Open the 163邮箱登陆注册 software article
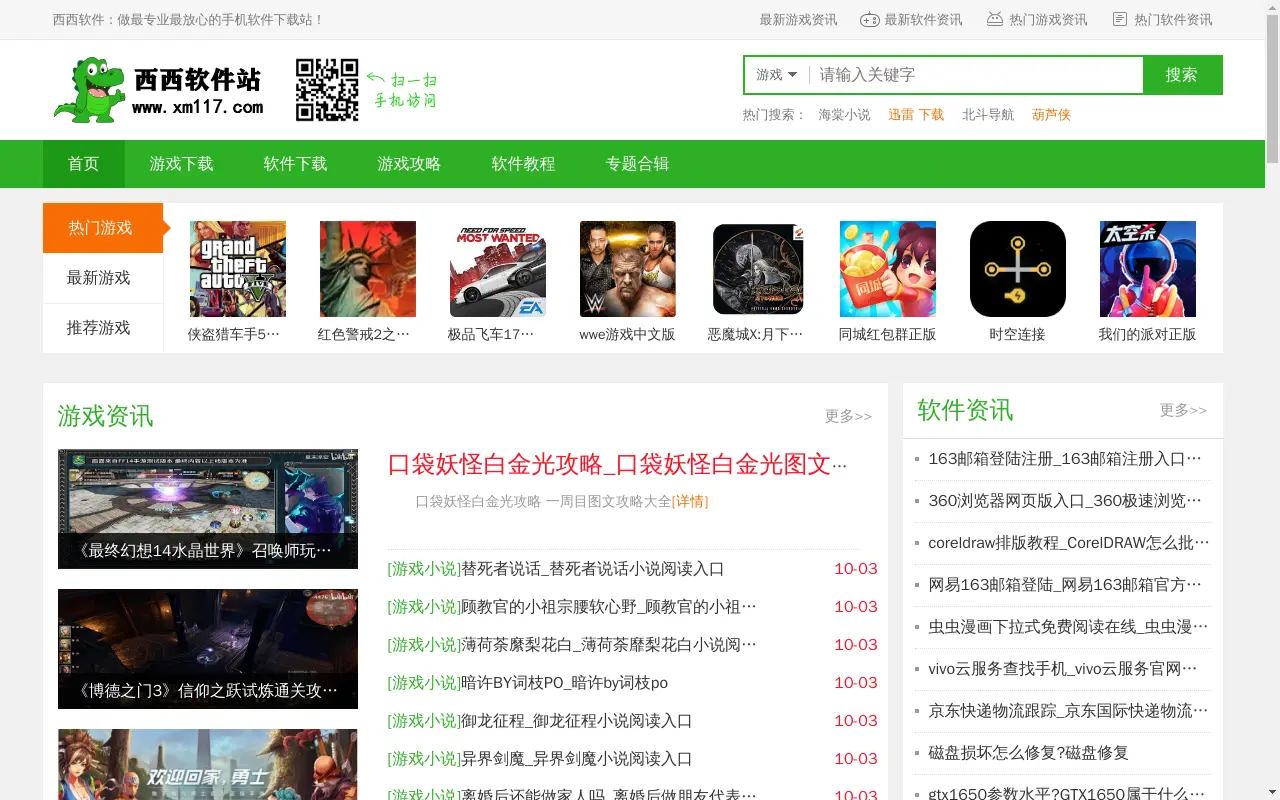Image resolution: width=1280 pixels, height=800 pixels. point(1065,459)
